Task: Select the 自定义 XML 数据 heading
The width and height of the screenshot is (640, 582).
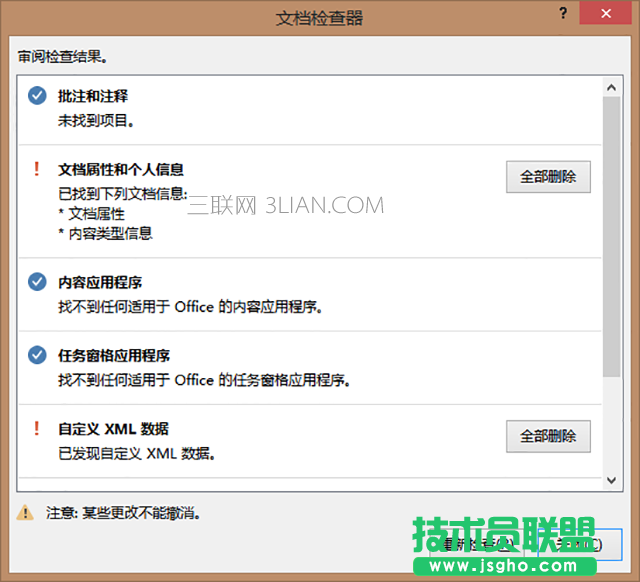Action: tap(113, 429)
